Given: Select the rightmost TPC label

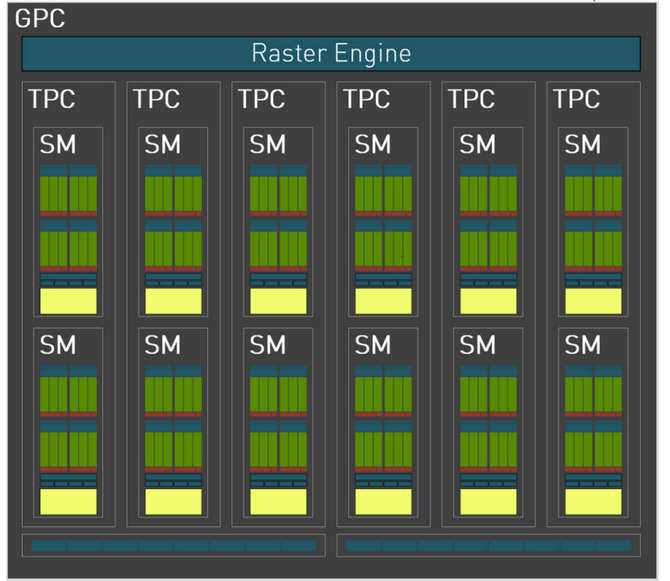Looking at the screenshot, I should (576, 99).
